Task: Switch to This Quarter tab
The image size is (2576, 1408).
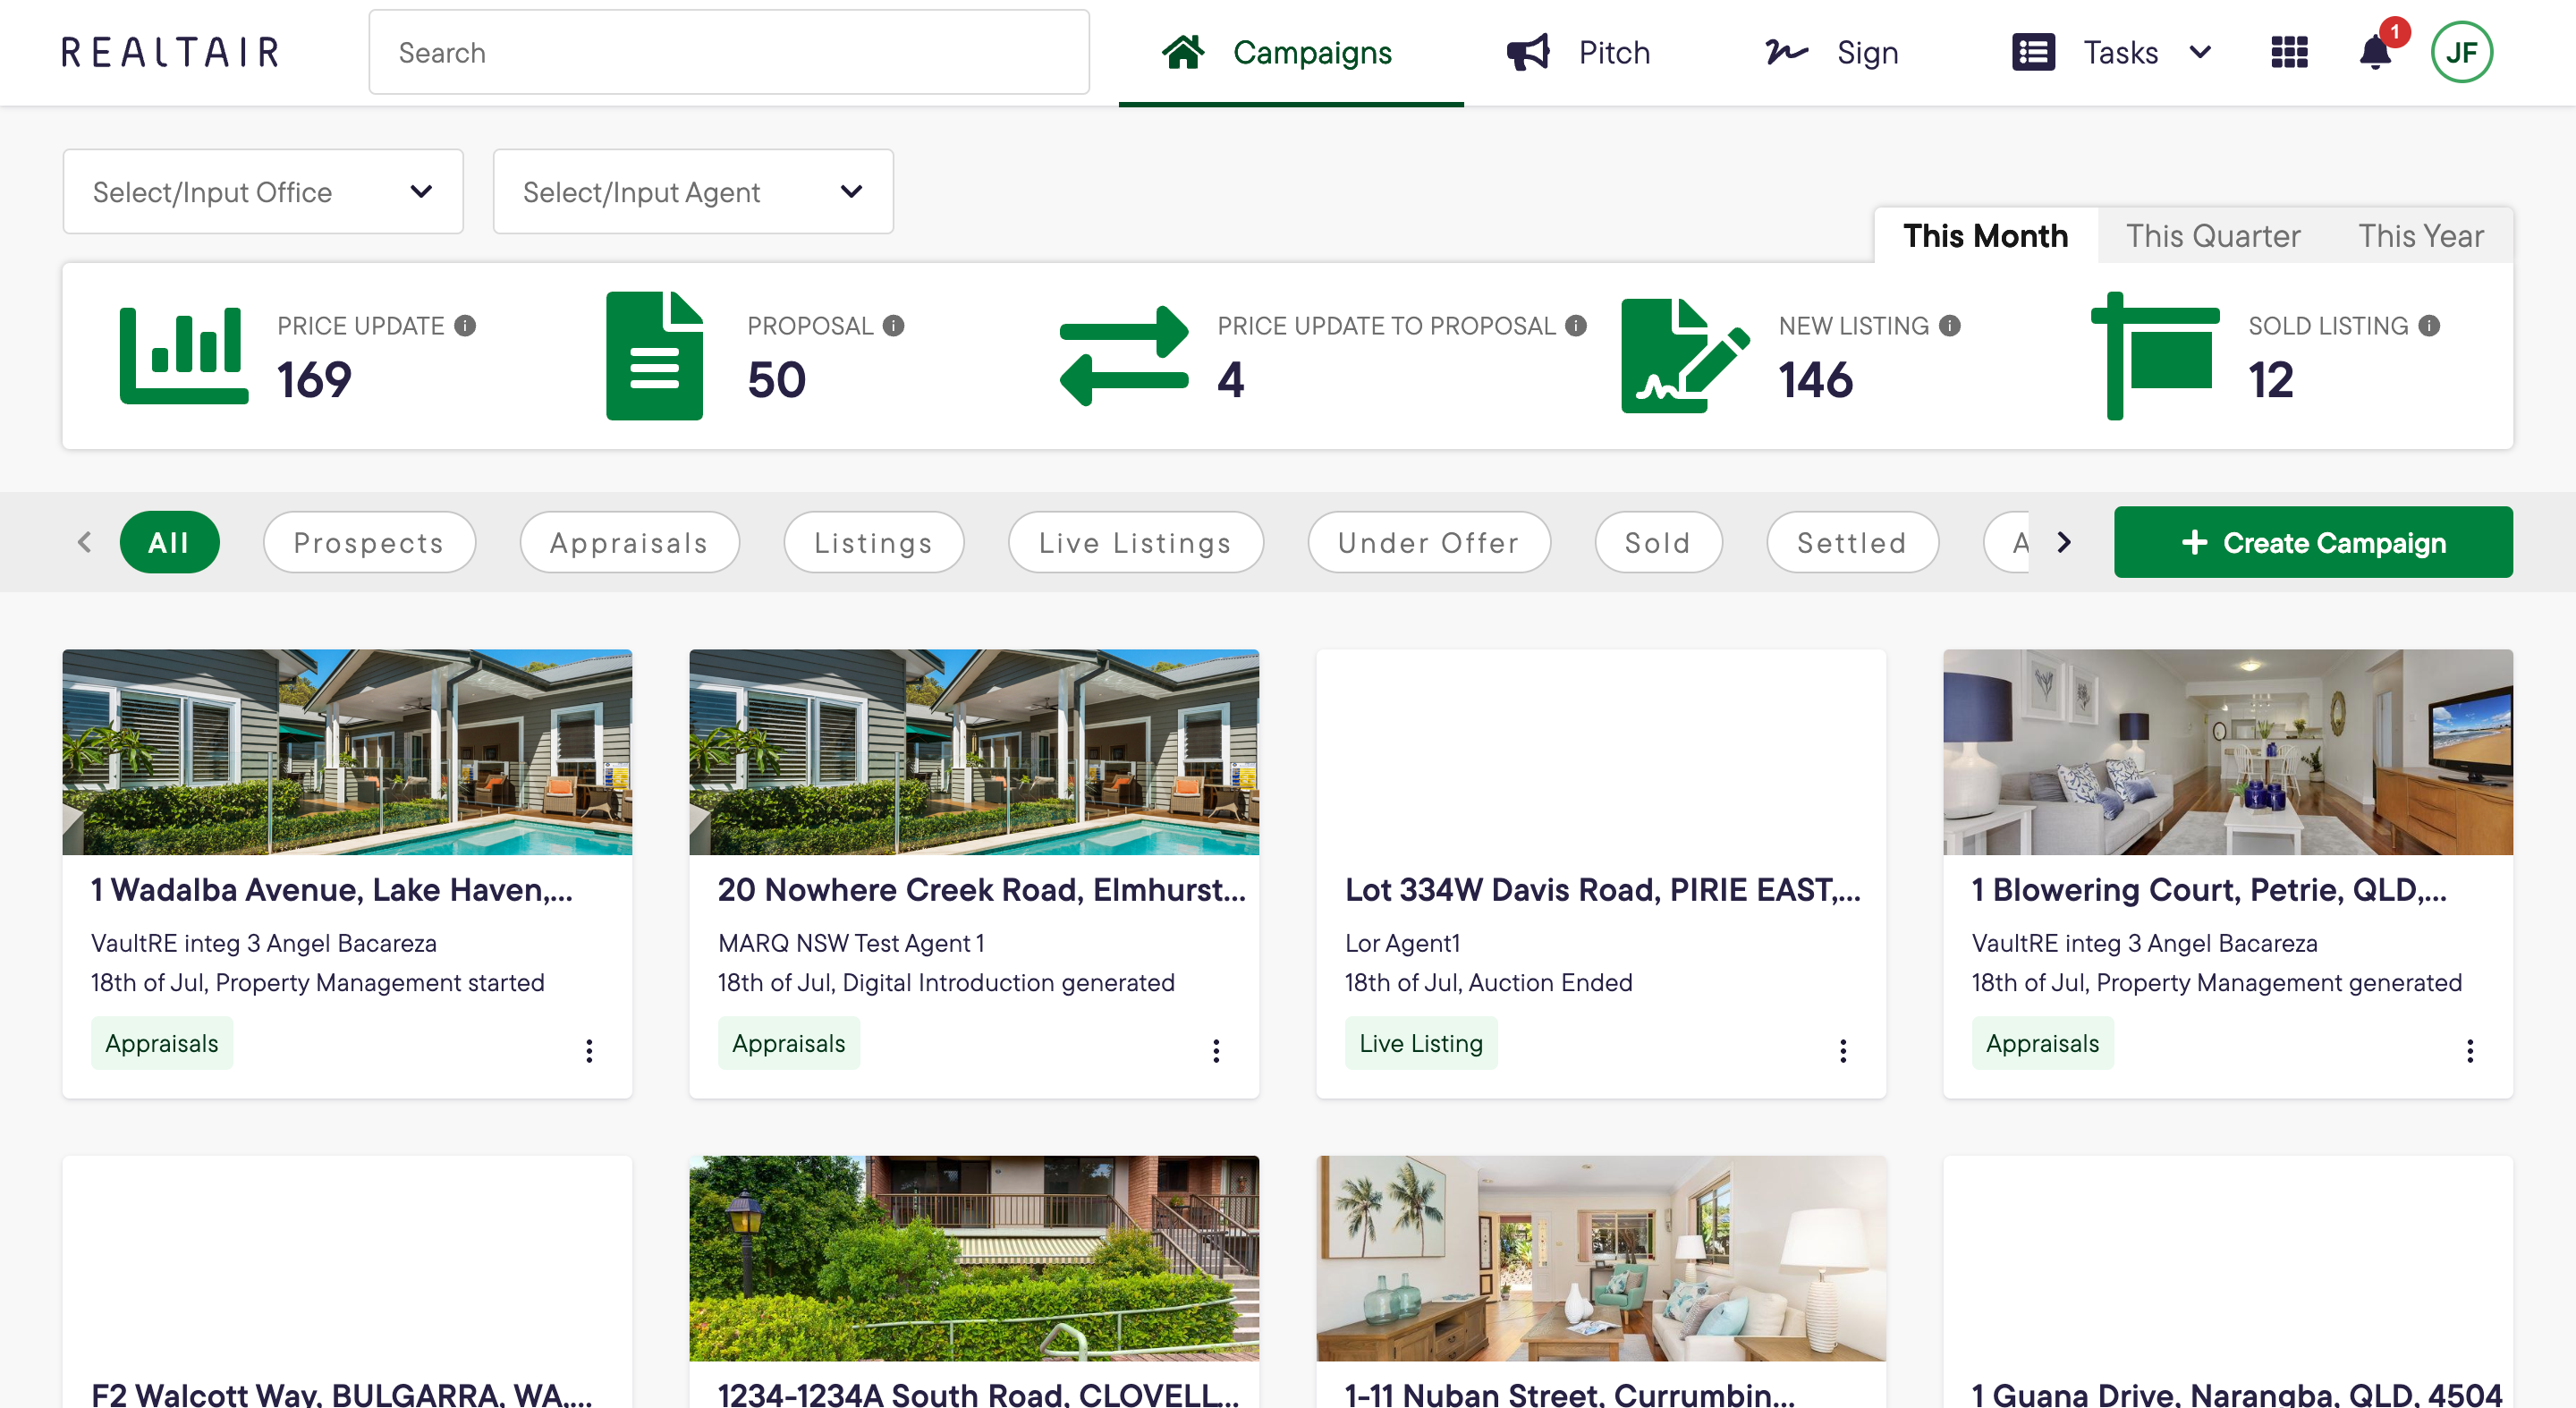Action: (x=2212, y=236)
